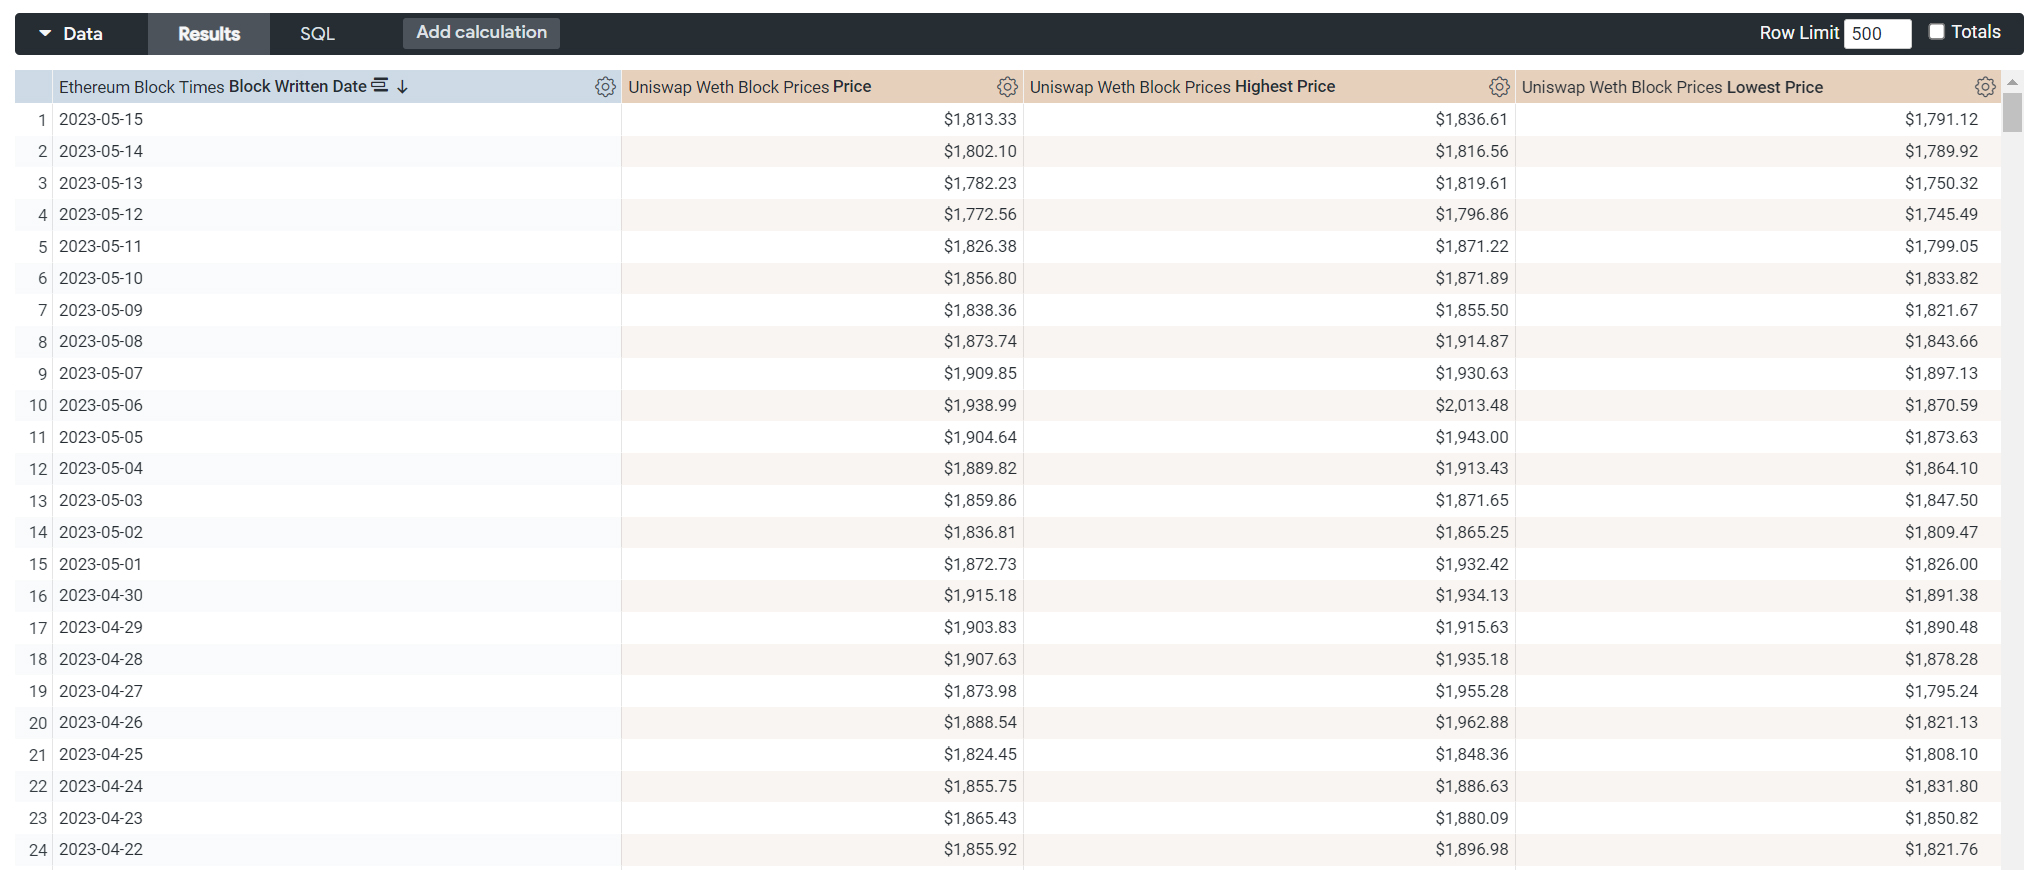
Task: Click the vertical scrollbar thumb
Action: click(x=2013, y=113)
